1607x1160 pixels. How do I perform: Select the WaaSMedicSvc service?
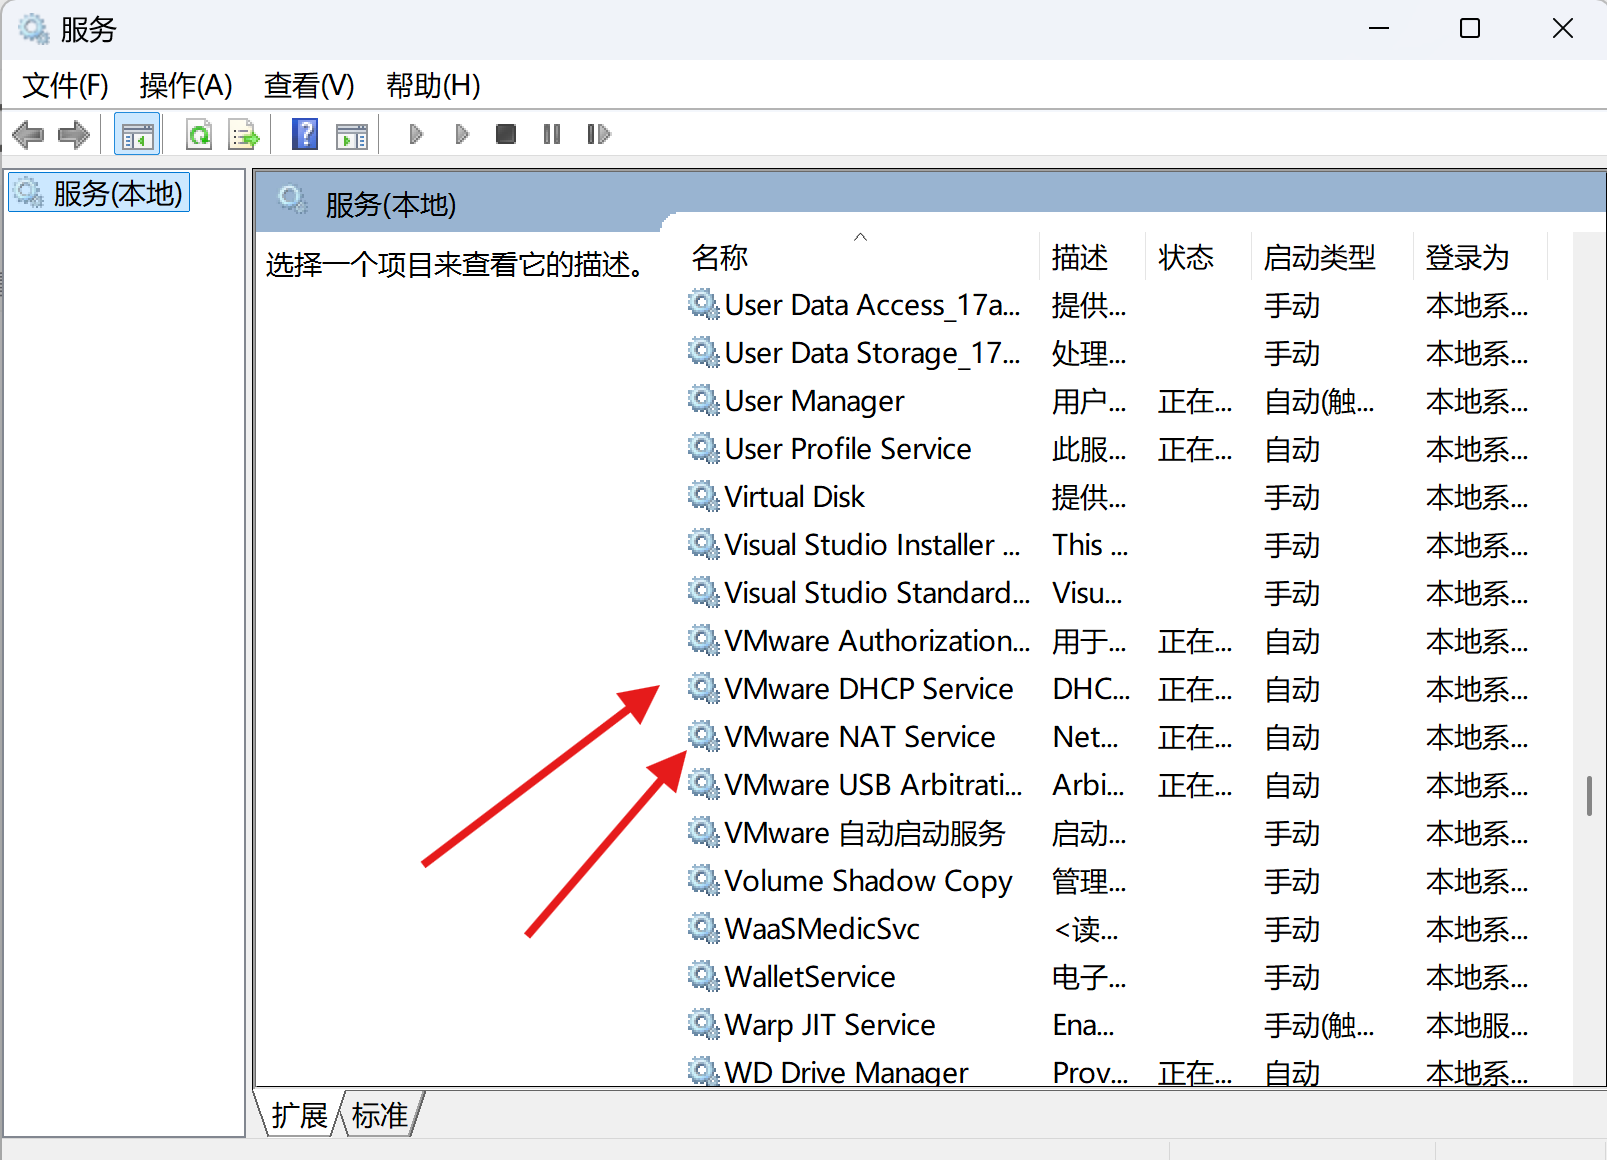(x=1116, y=929)
